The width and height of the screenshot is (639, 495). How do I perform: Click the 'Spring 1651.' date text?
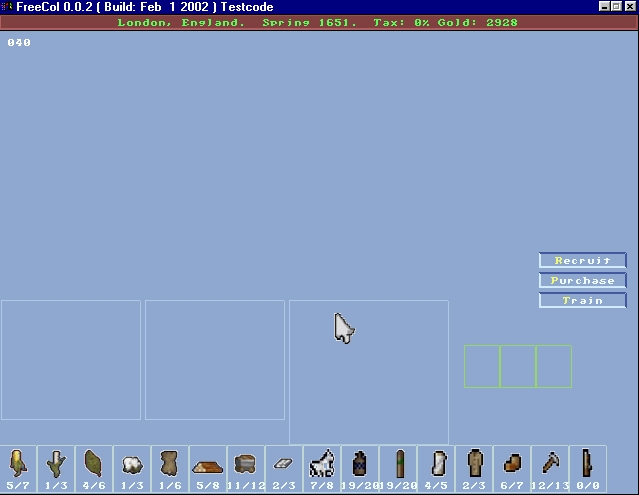tap(309, 23)
